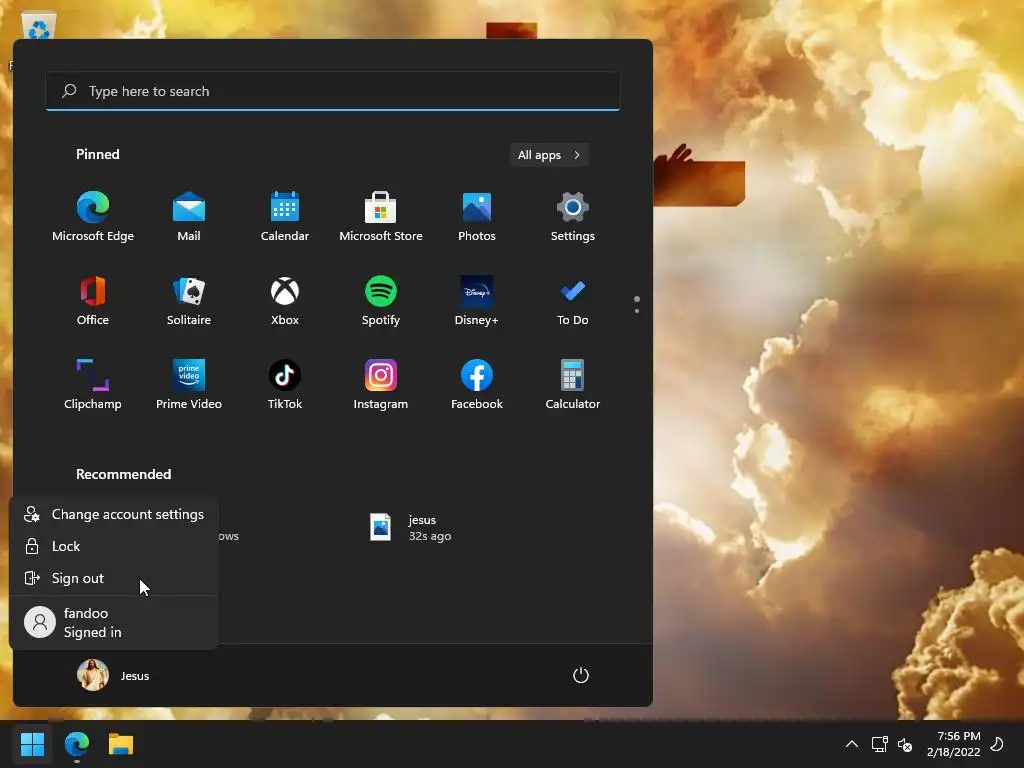Open the To Do app
This screenshot has width=1024, height=768.
573,301
